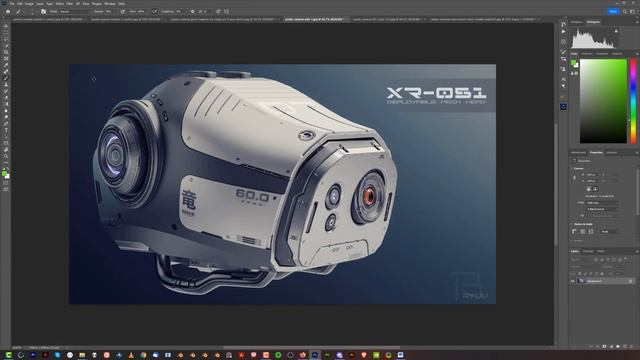Select the Horizontal Type tool
Screen dimensions: 640x360
click(x=6, y=130)
